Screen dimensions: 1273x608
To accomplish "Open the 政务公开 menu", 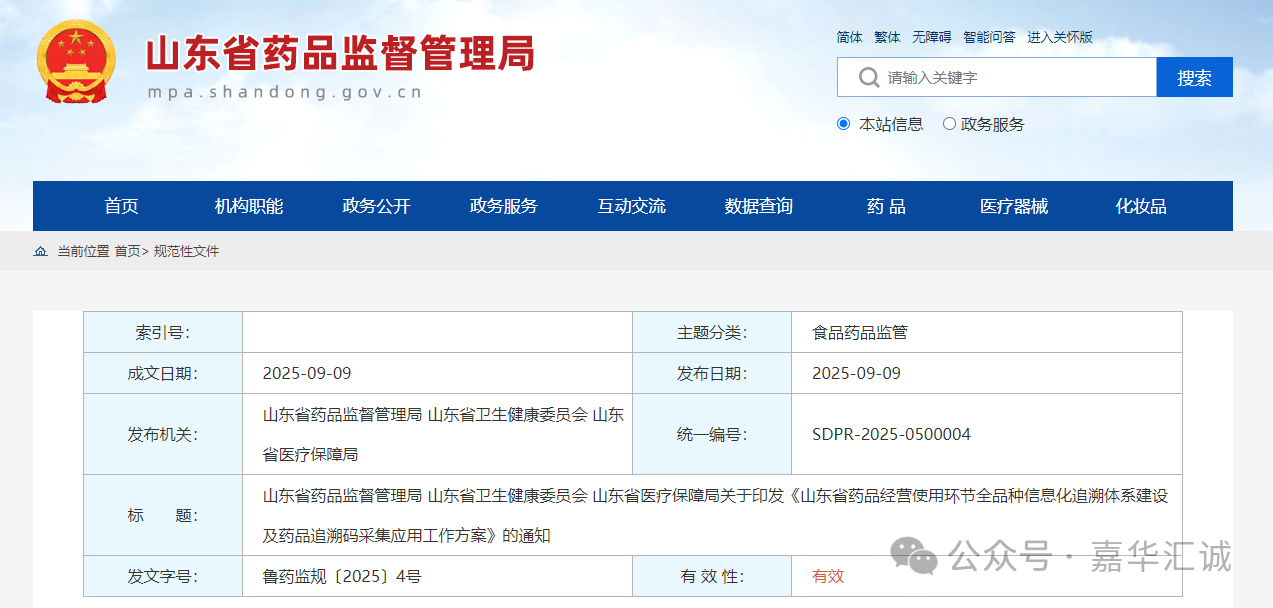I will (376, 206).
